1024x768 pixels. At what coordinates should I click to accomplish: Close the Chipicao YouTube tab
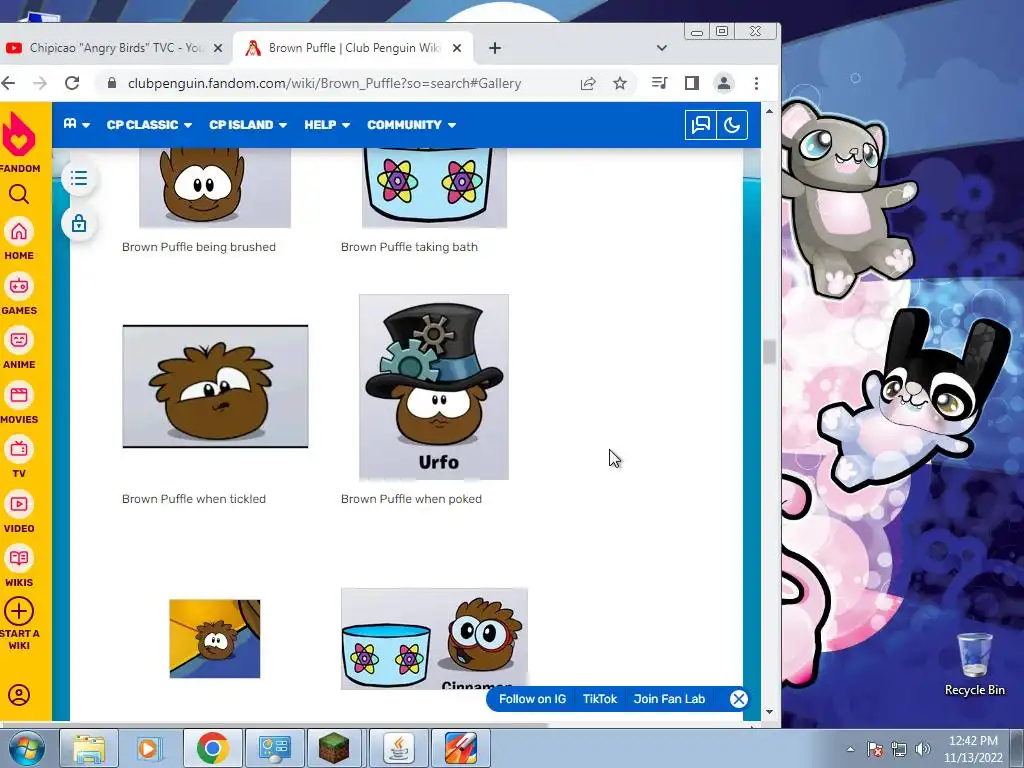pos(218,48)
